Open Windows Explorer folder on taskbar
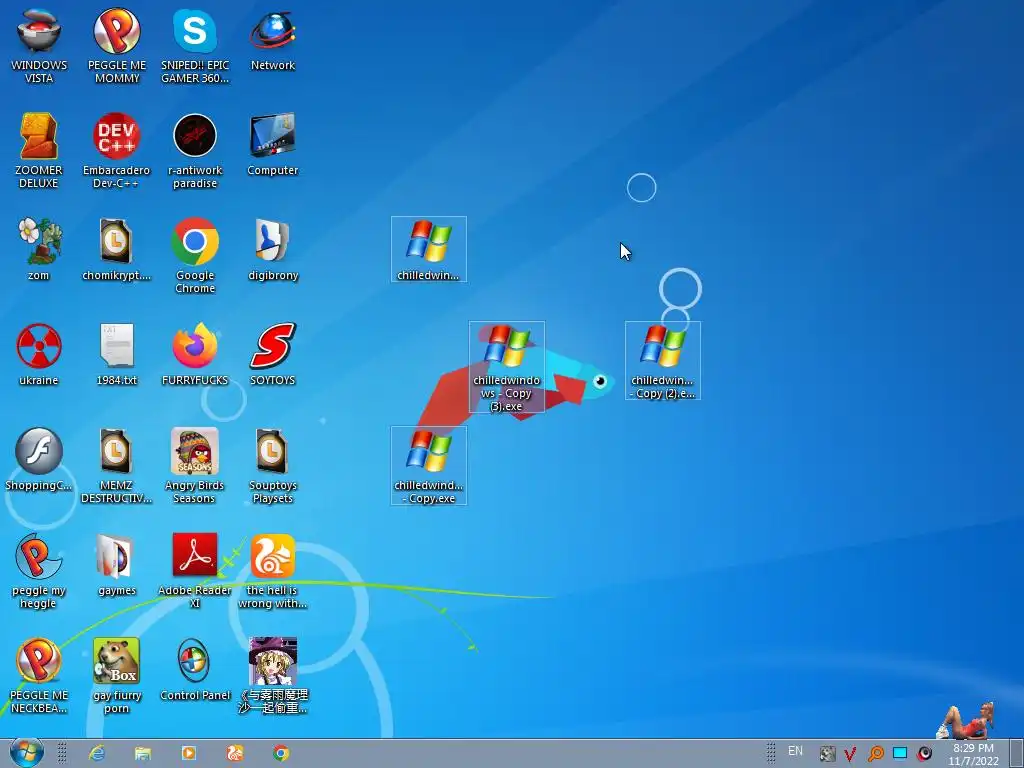 click(142, 754)
